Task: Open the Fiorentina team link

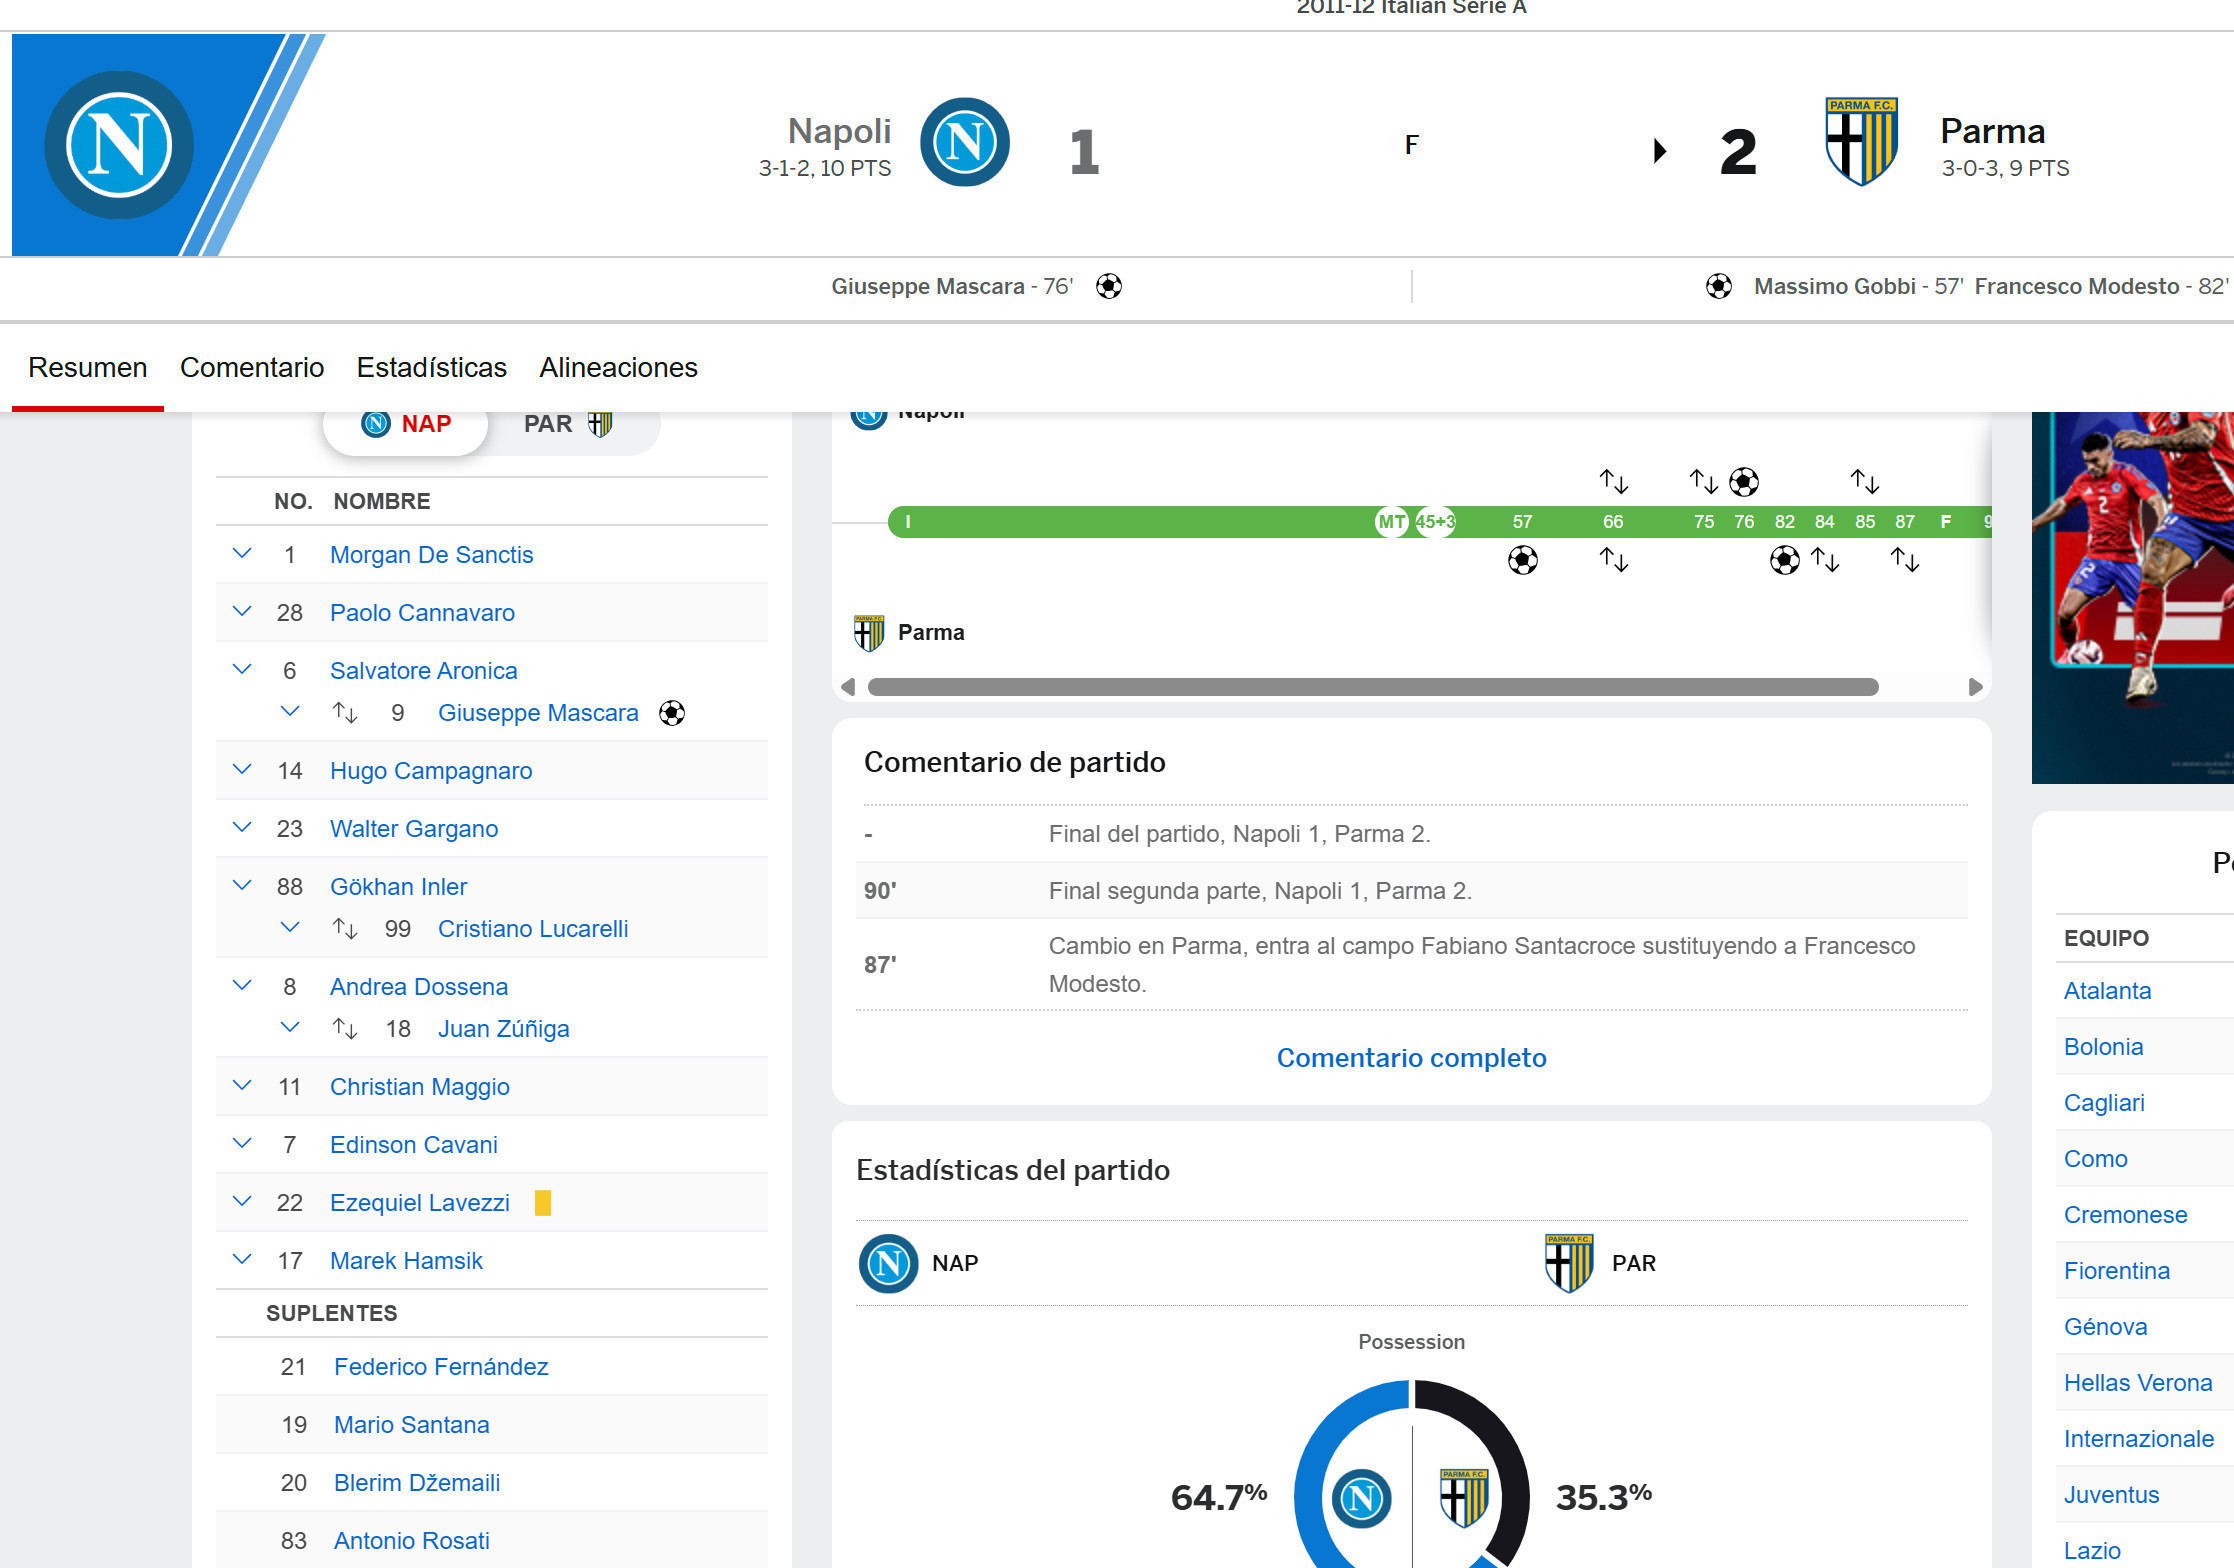Action: pos(2117,1271)
